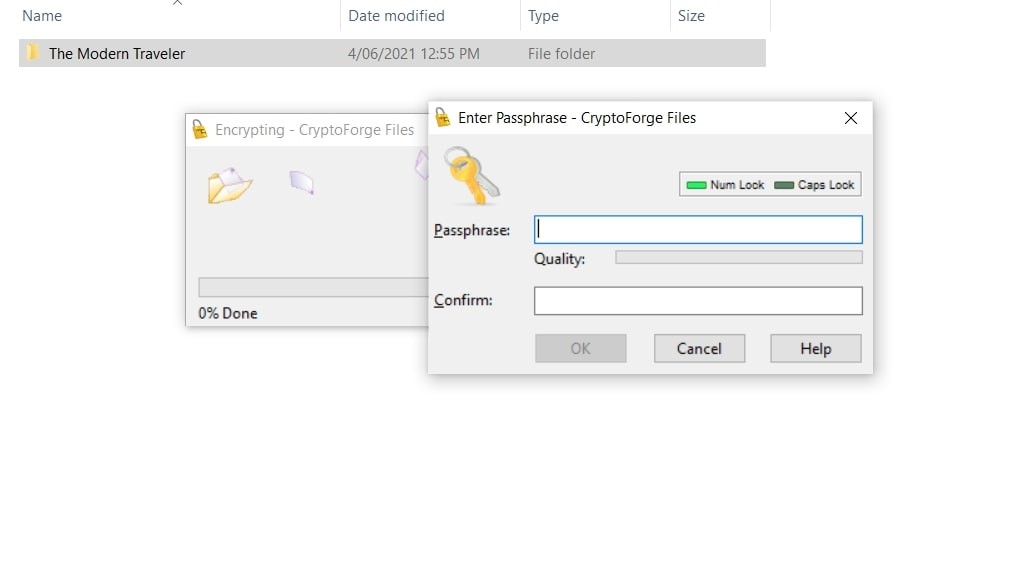The width and height of the screenshot is (1019, 573).
Task: Click the Quality label text
Action: point(560,259)
